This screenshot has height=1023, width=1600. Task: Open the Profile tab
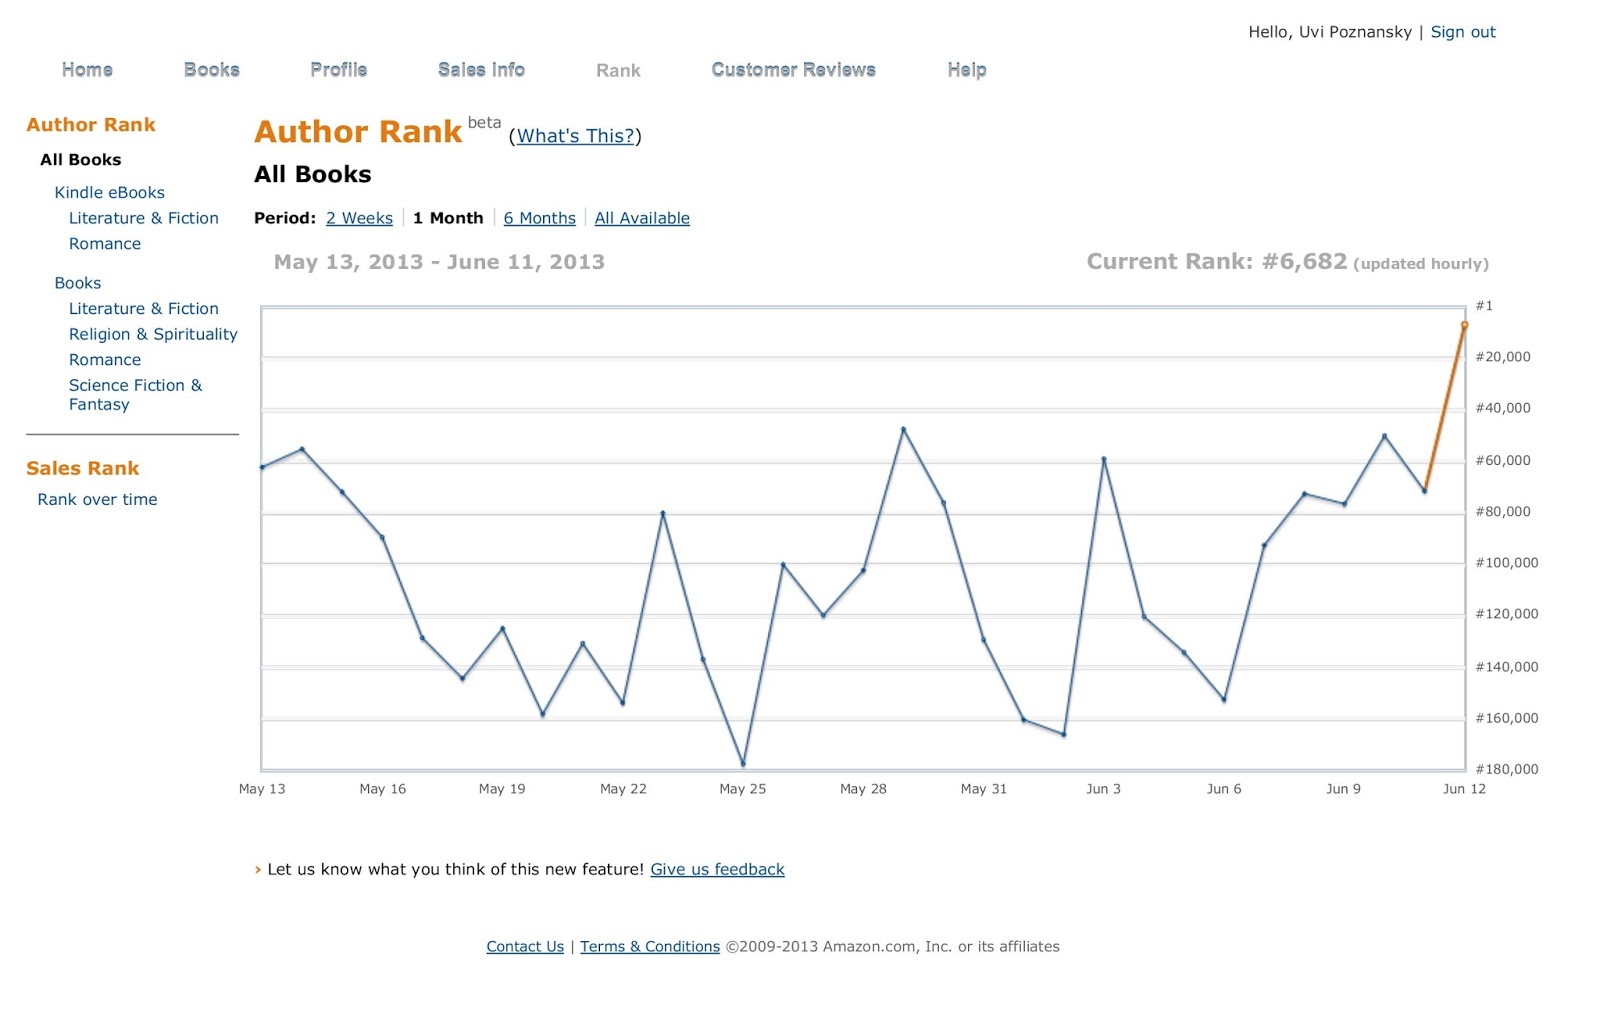click(338, 70)
